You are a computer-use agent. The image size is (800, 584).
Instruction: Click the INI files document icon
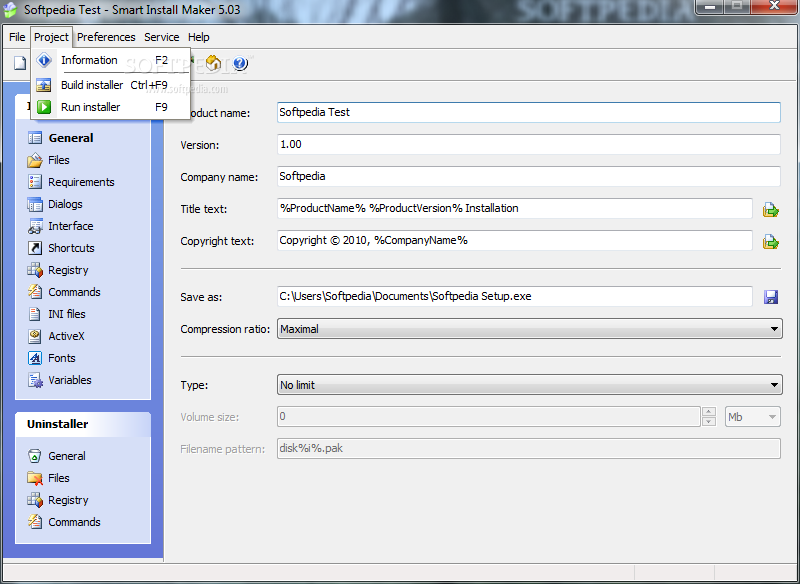(35, 314)
